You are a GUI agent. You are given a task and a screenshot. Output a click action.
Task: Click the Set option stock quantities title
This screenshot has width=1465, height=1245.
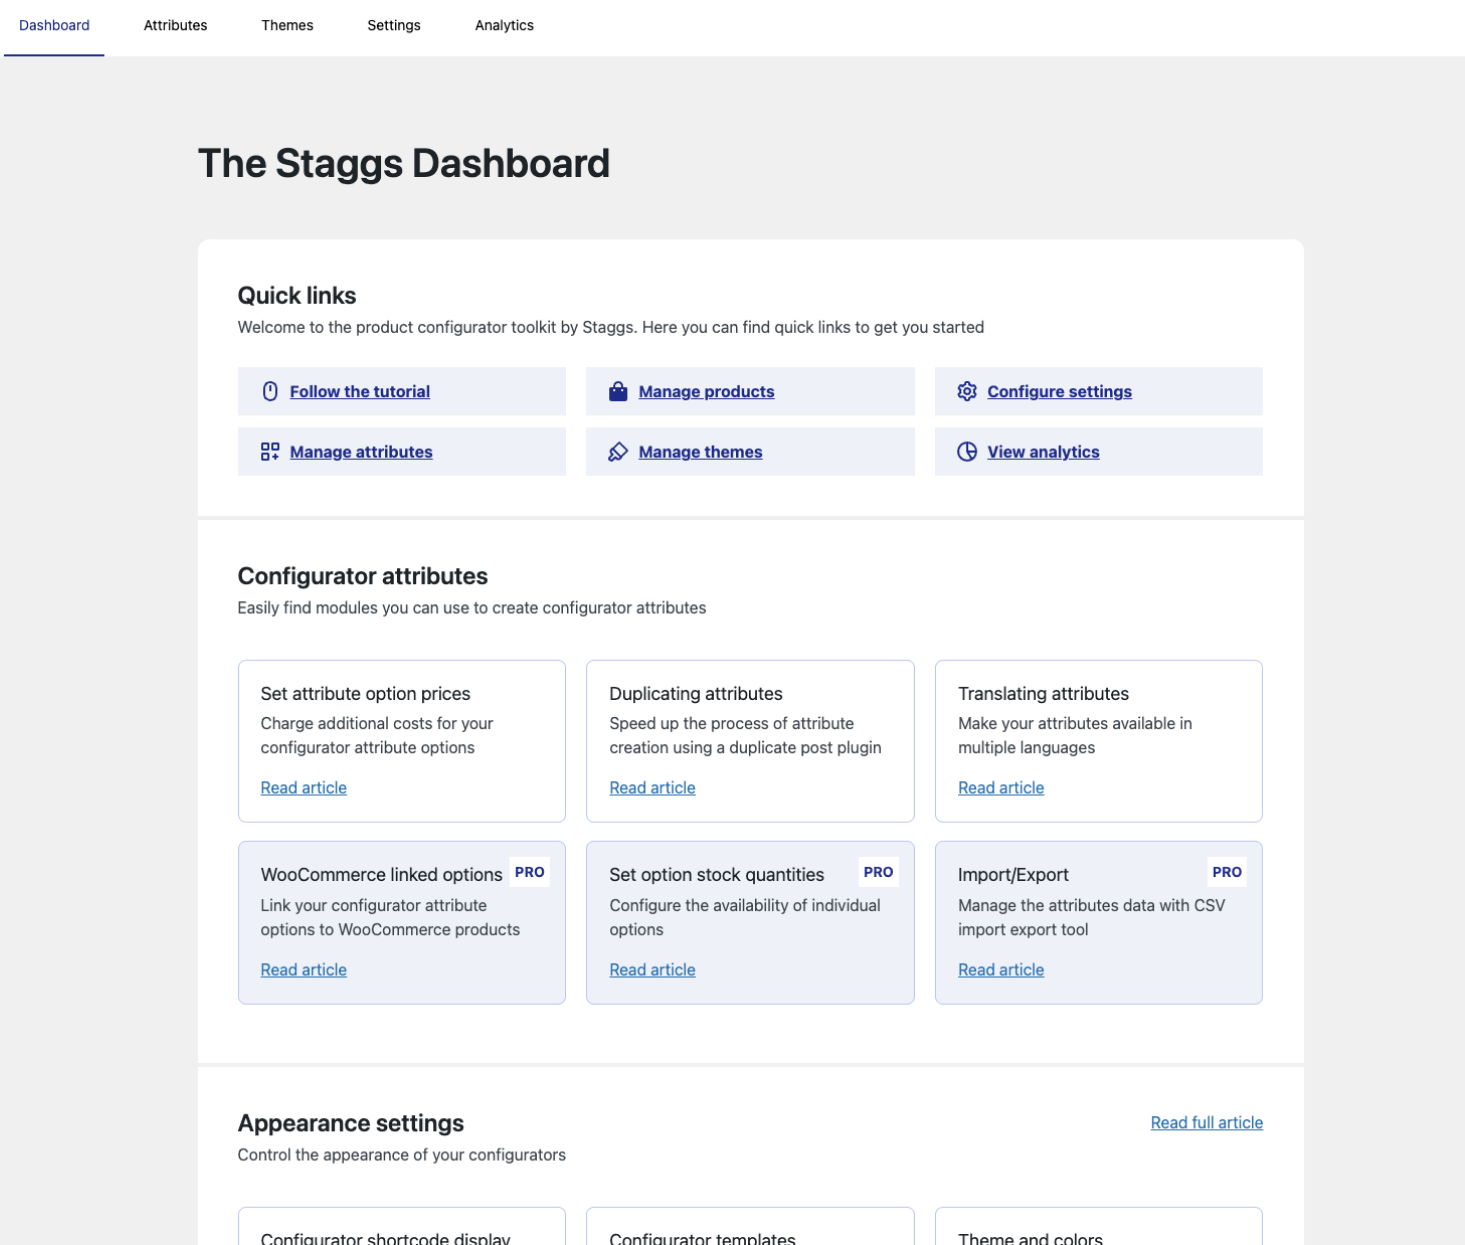717,875
